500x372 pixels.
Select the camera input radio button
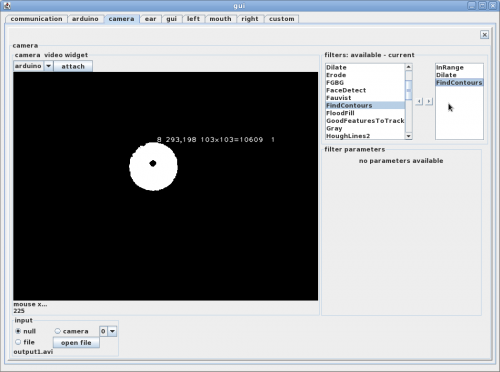57,331
